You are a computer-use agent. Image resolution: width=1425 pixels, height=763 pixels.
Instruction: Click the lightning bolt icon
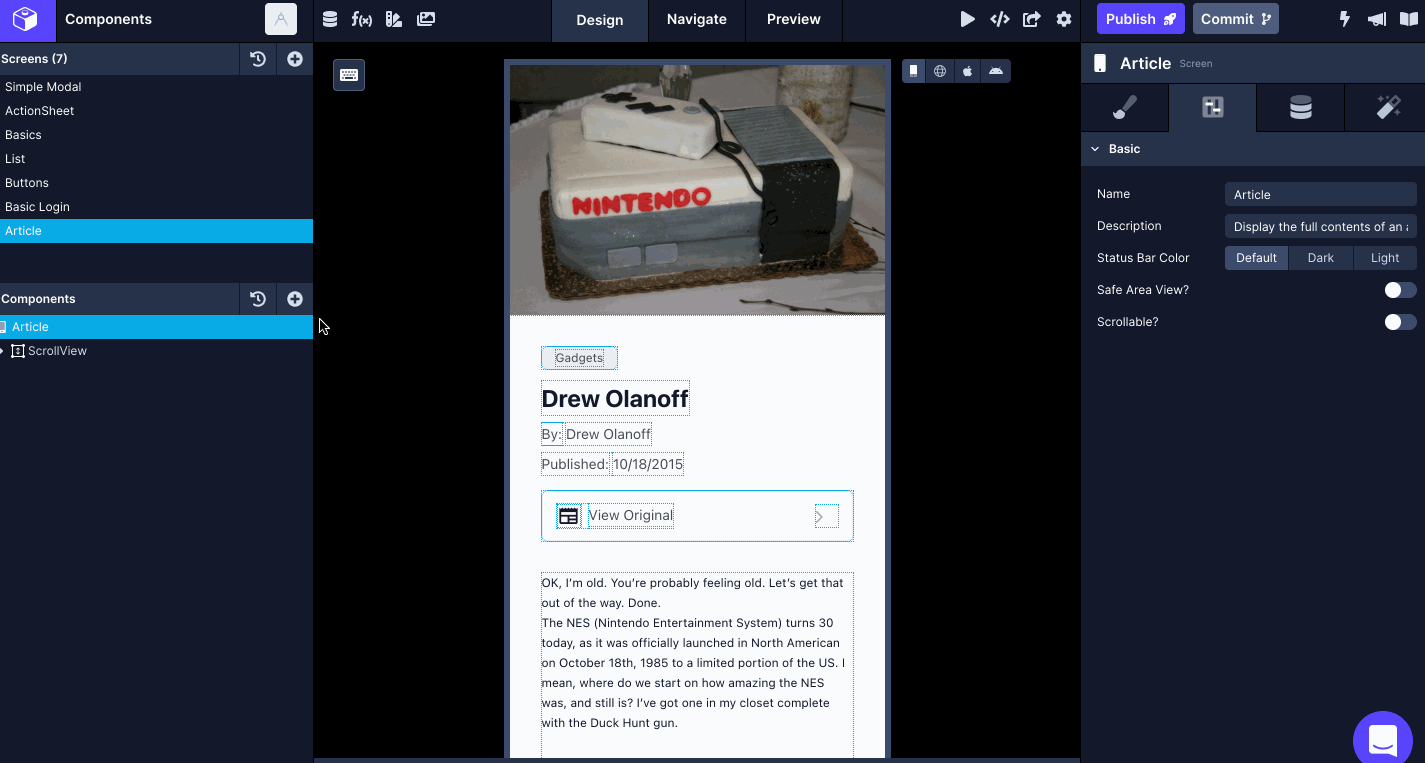point(1345,19)
